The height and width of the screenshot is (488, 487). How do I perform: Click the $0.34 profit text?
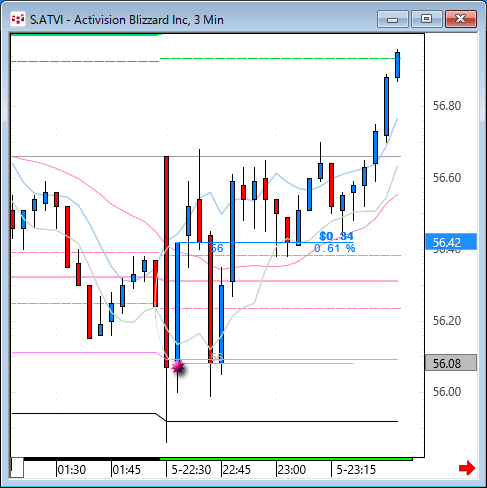click(x=336, y=236)
